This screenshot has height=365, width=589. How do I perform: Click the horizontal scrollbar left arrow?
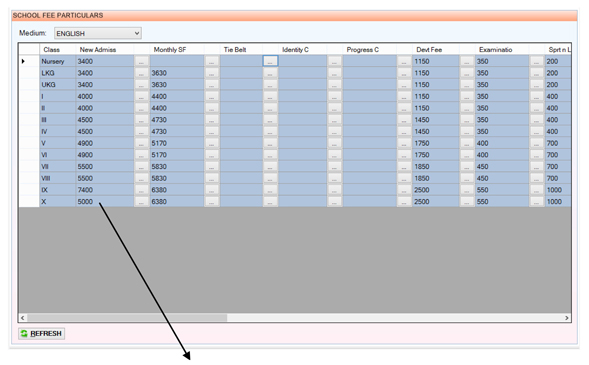[23, 318]
